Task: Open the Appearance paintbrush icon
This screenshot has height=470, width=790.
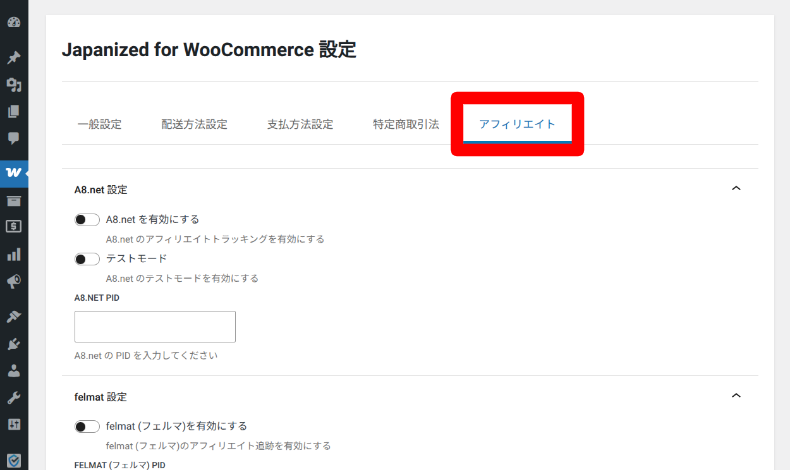Action: click(x=14, y=316)
